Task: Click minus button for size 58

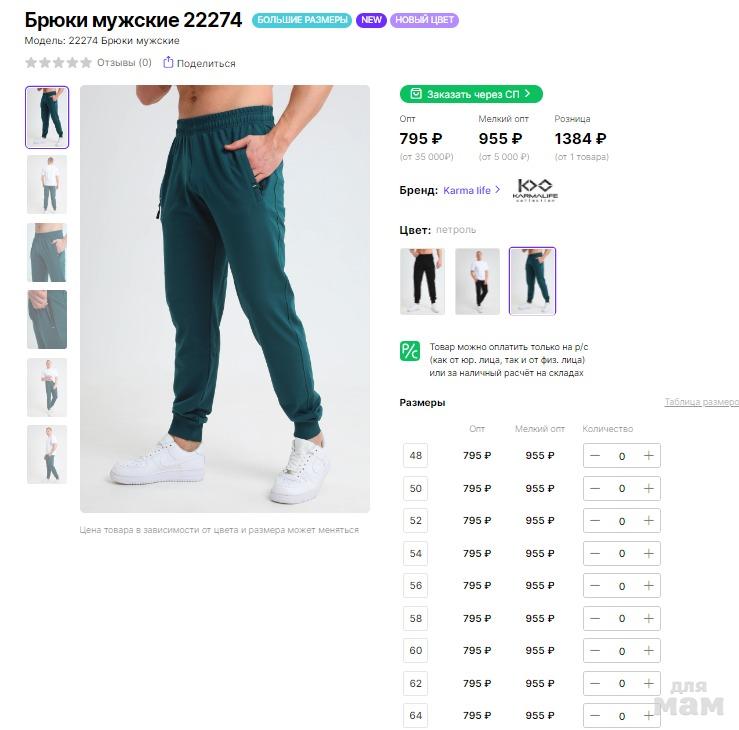Action: pyautogui.click(x=595, y=619)
